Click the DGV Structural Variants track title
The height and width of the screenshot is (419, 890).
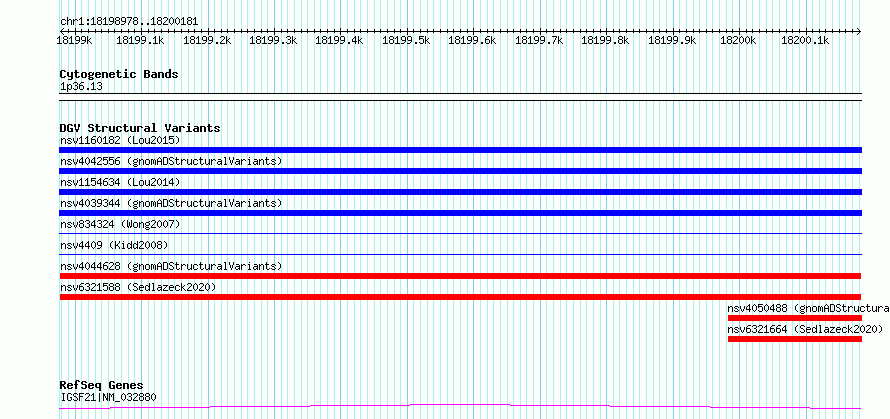140,128
